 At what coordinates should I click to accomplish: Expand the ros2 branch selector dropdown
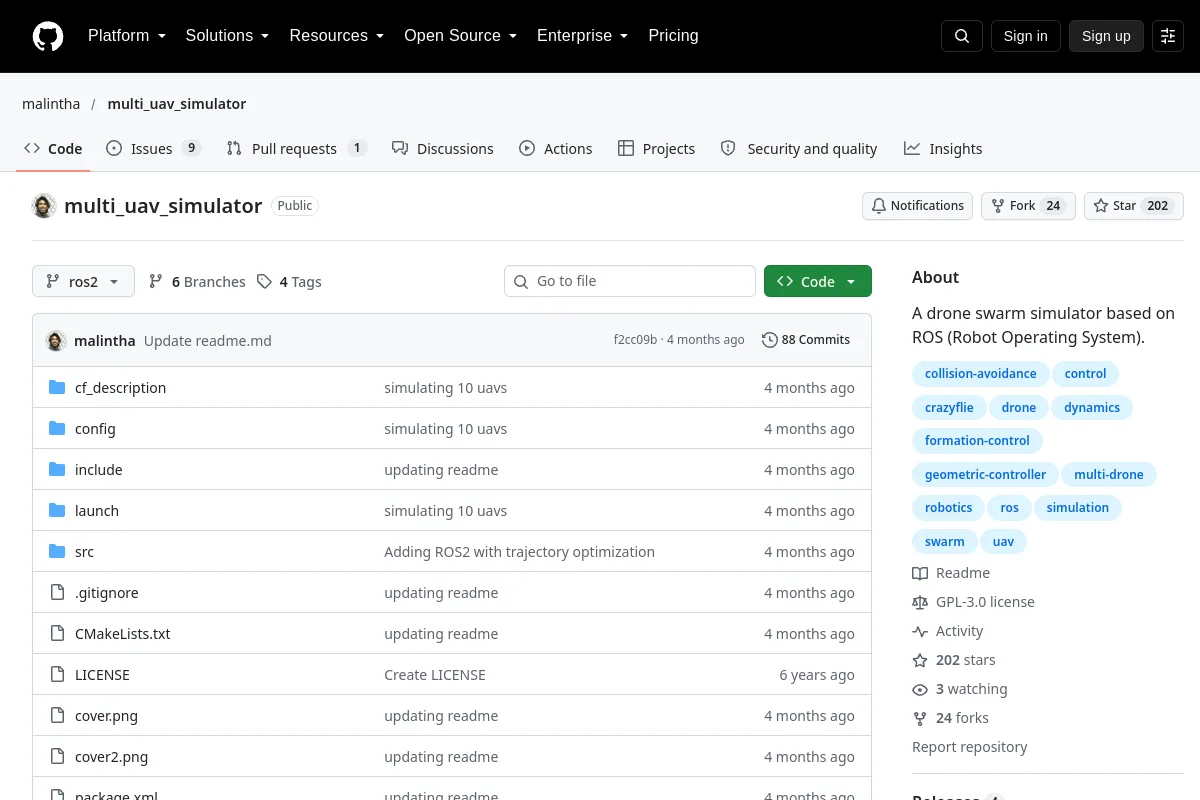click(83, 282)
